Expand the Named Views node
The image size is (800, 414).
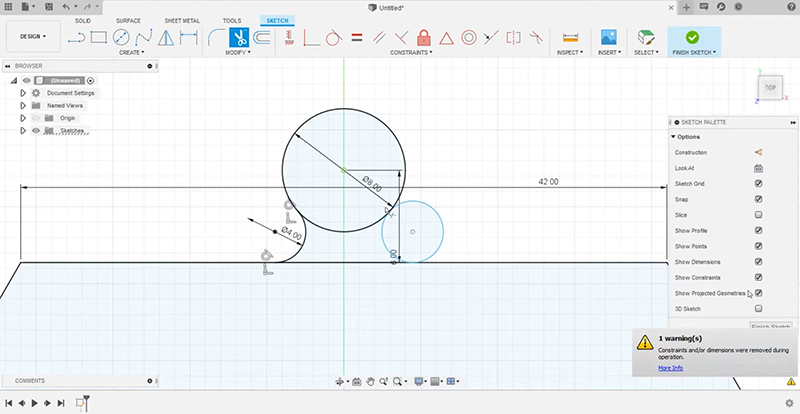coord(22,105)
